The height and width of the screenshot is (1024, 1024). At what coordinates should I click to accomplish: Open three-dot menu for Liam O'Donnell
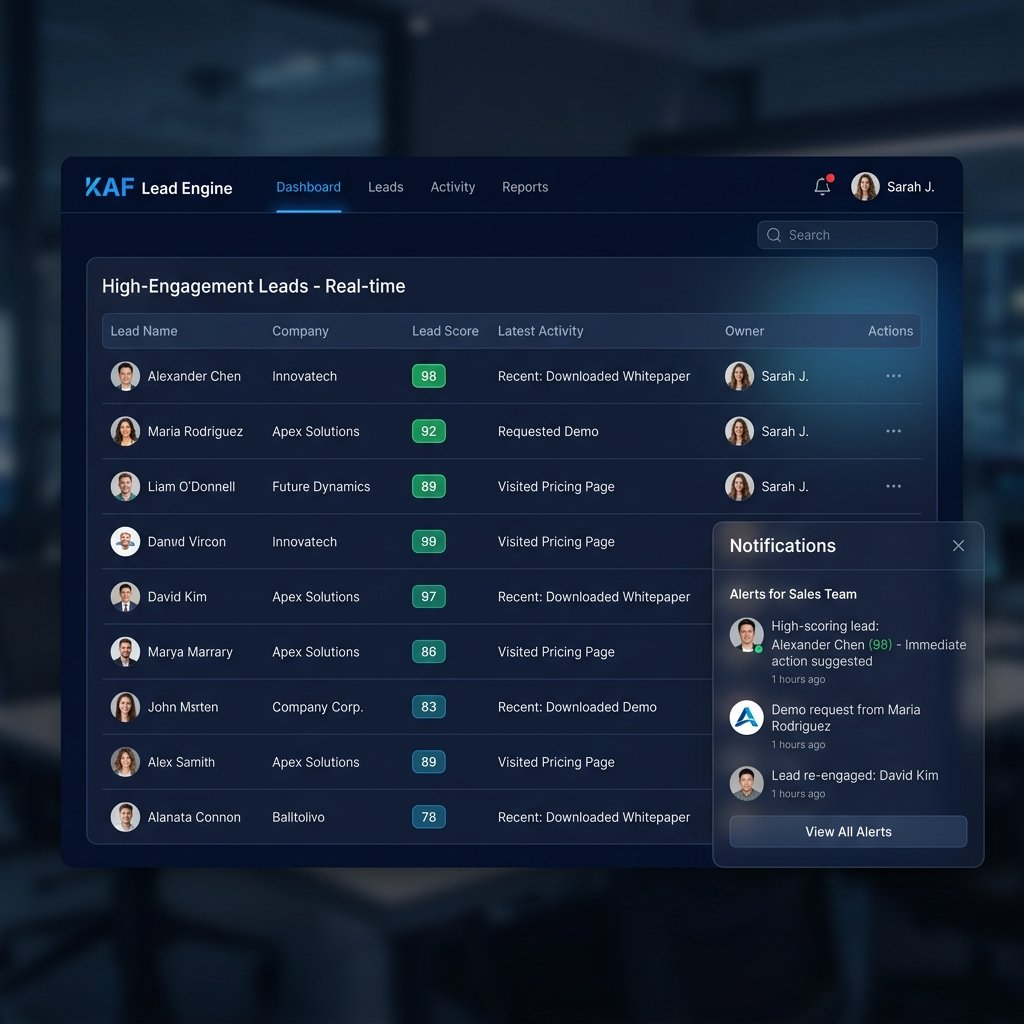click(x=893, y=487)
